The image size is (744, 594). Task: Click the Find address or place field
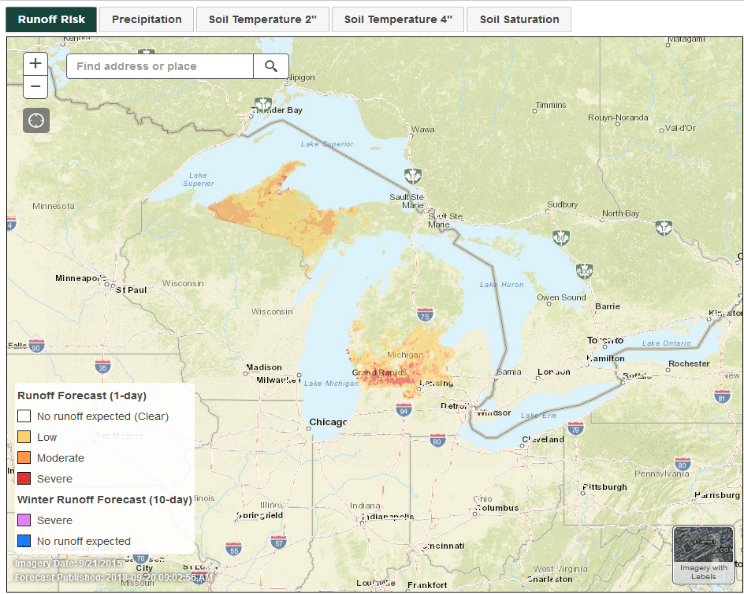tap(160, 67)
